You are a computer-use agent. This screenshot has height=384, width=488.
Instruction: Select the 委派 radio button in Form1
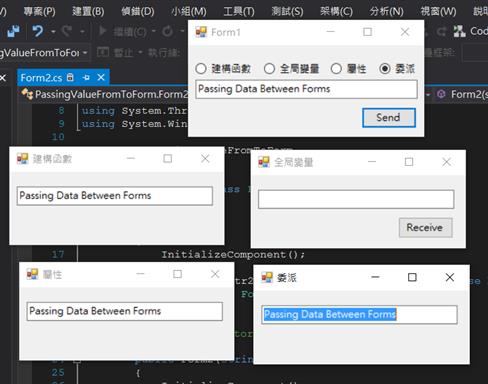[385, 69]
